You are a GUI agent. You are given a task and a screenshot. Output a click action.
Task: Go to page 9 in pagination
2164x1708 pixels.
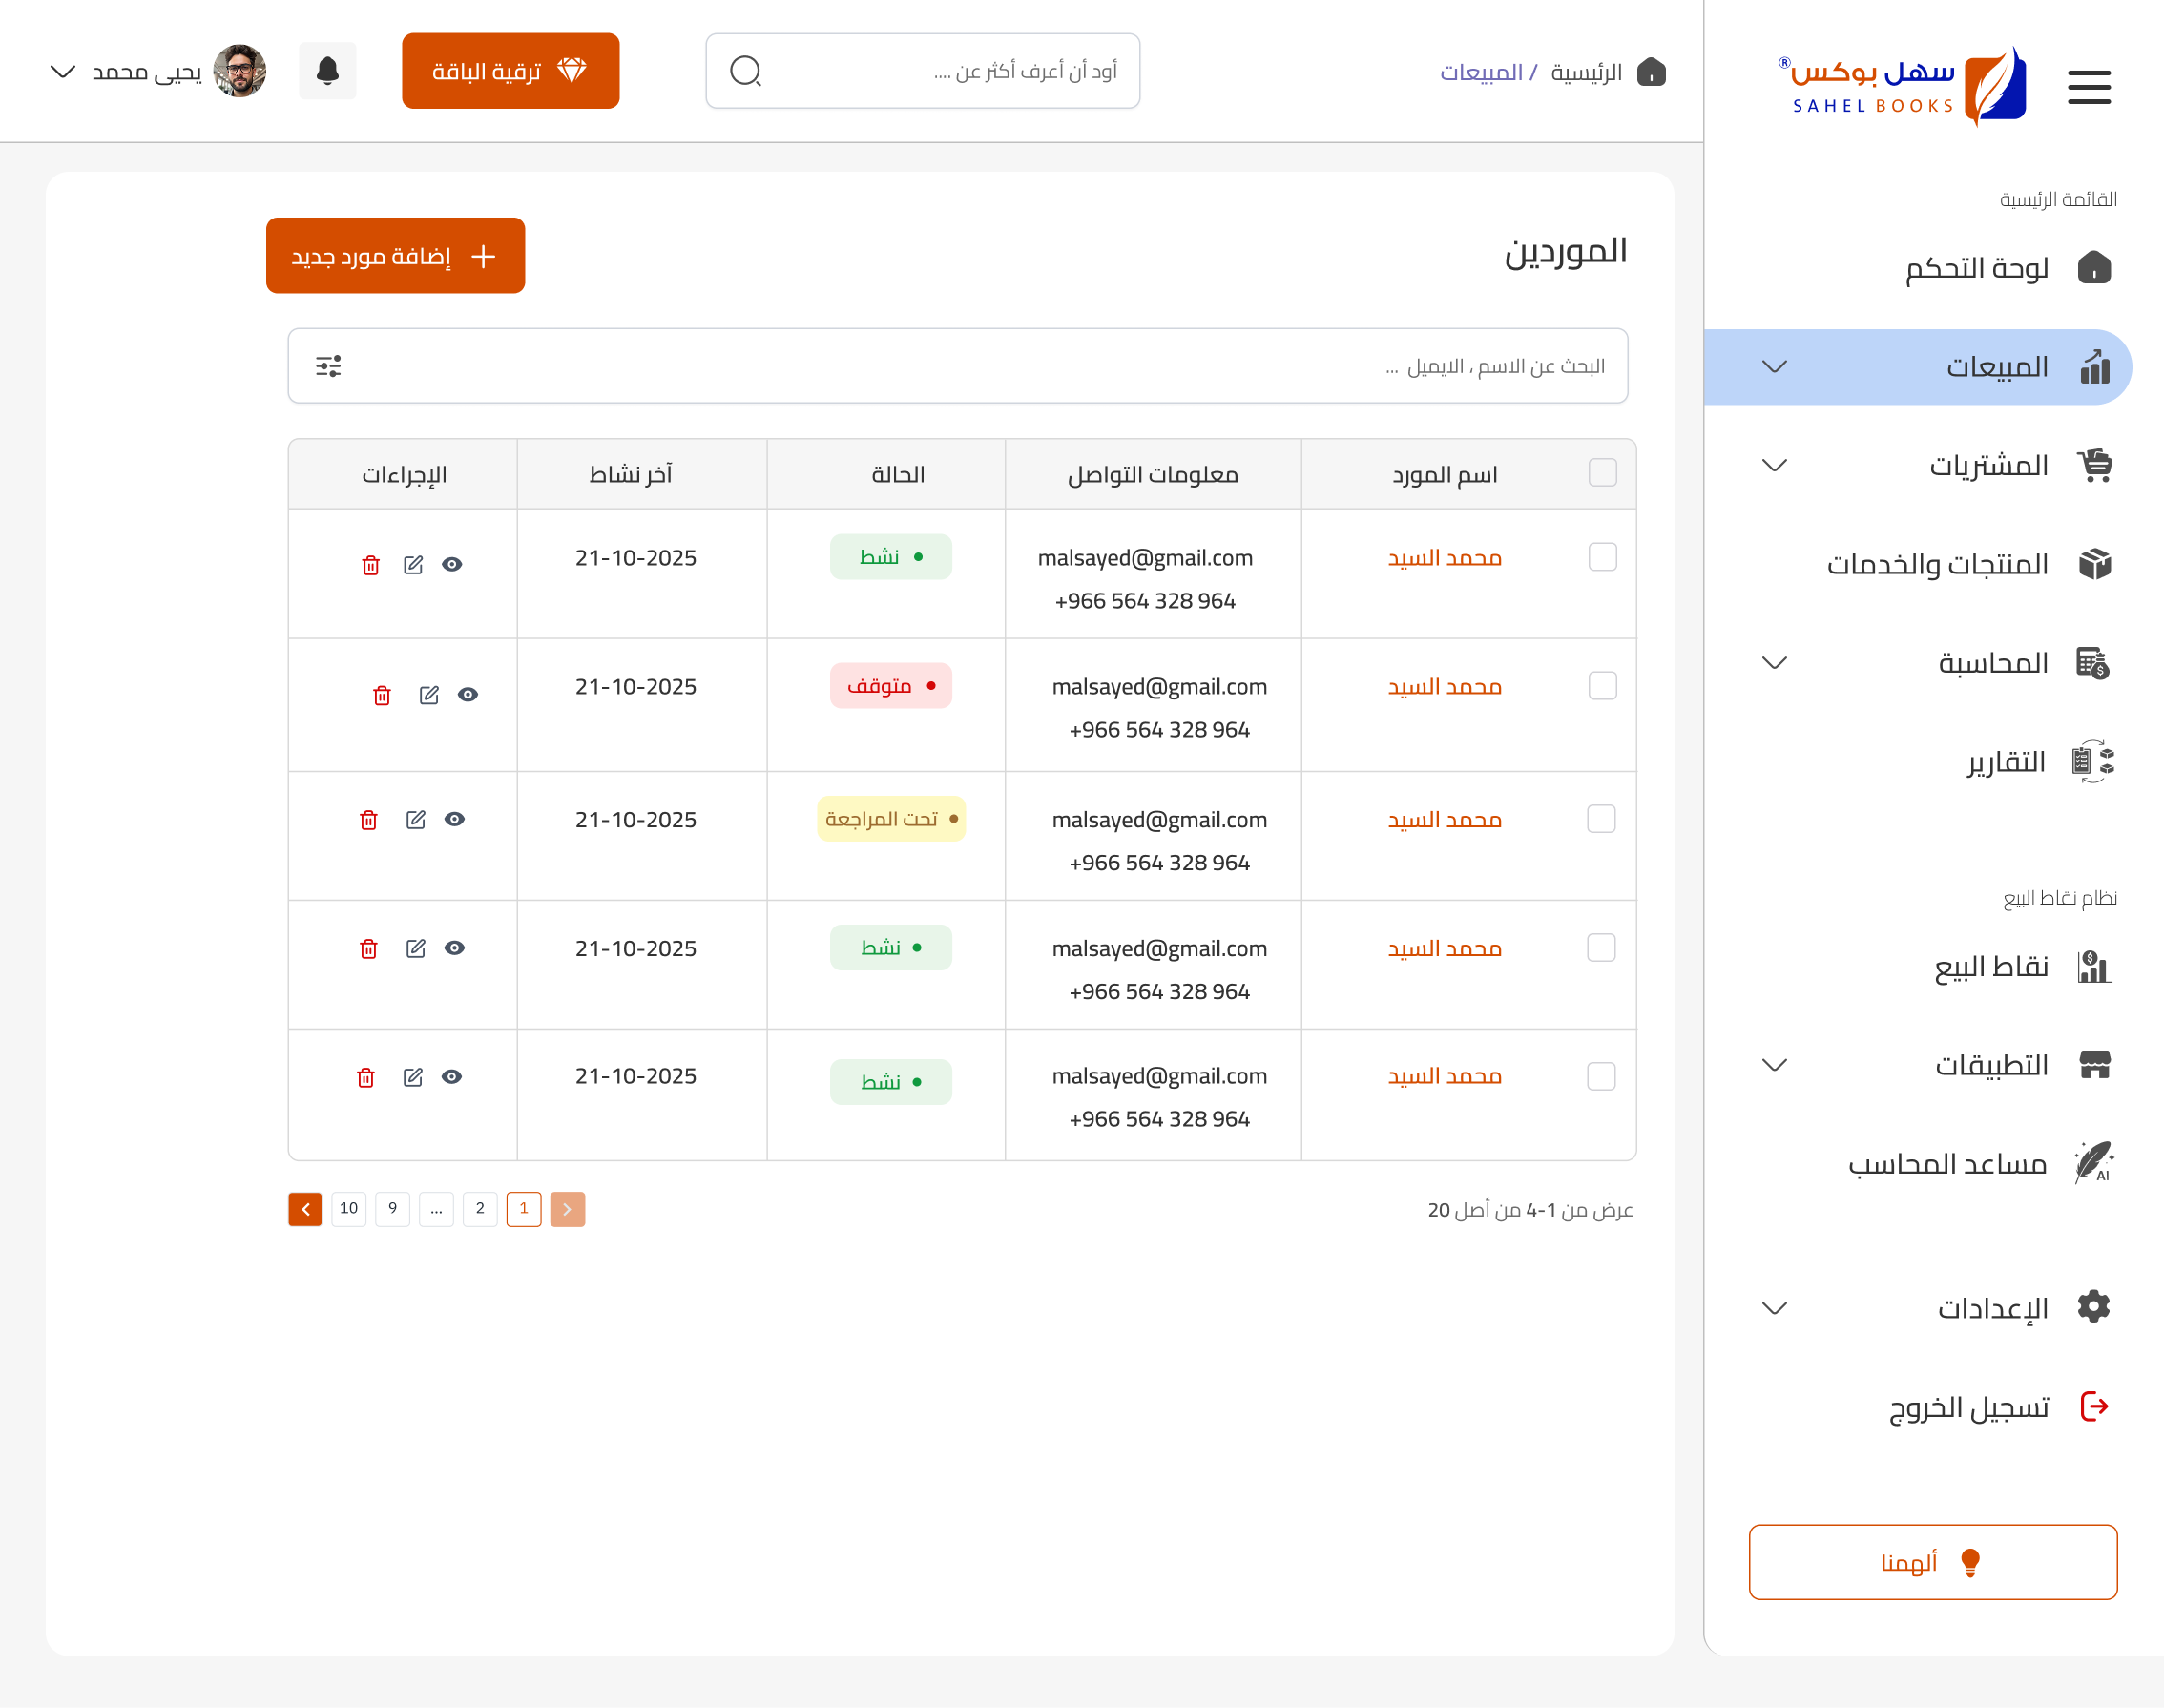[393, 1209]
